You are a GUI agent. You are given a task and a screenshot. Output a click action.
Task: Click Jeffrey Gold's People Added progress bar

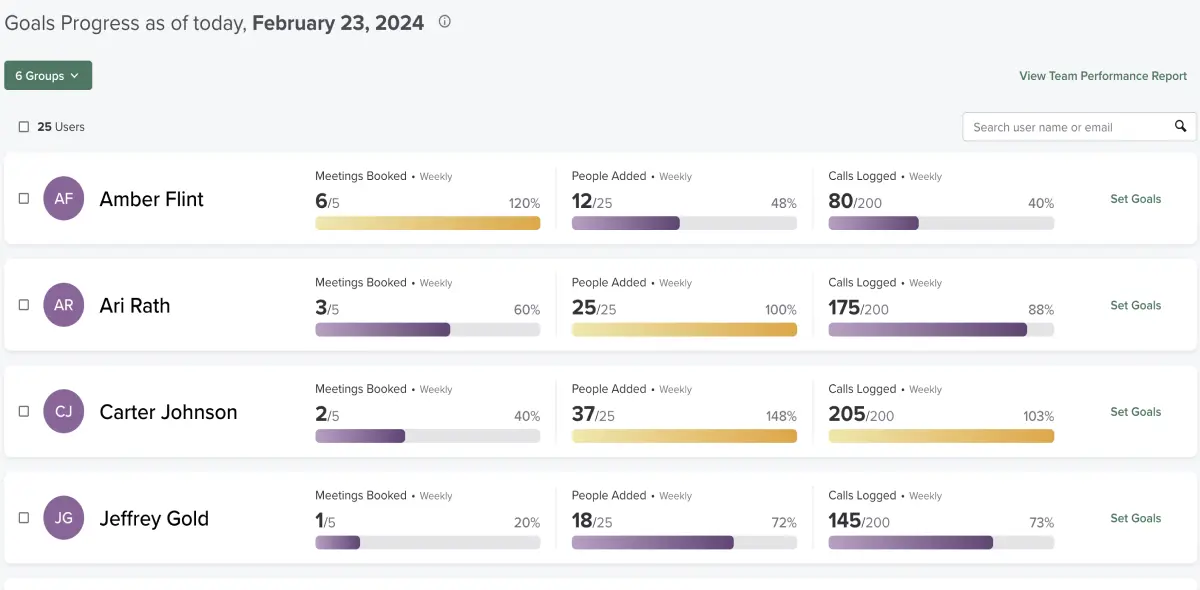684,542
